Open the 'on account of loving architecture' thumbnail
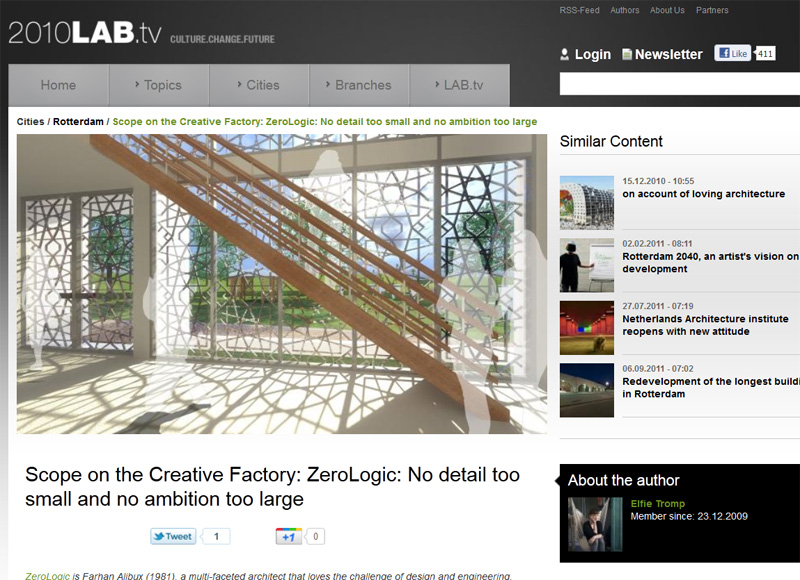The width and height of the screenshot is (800, 580). pyautogui.click(x=587, y=203)
